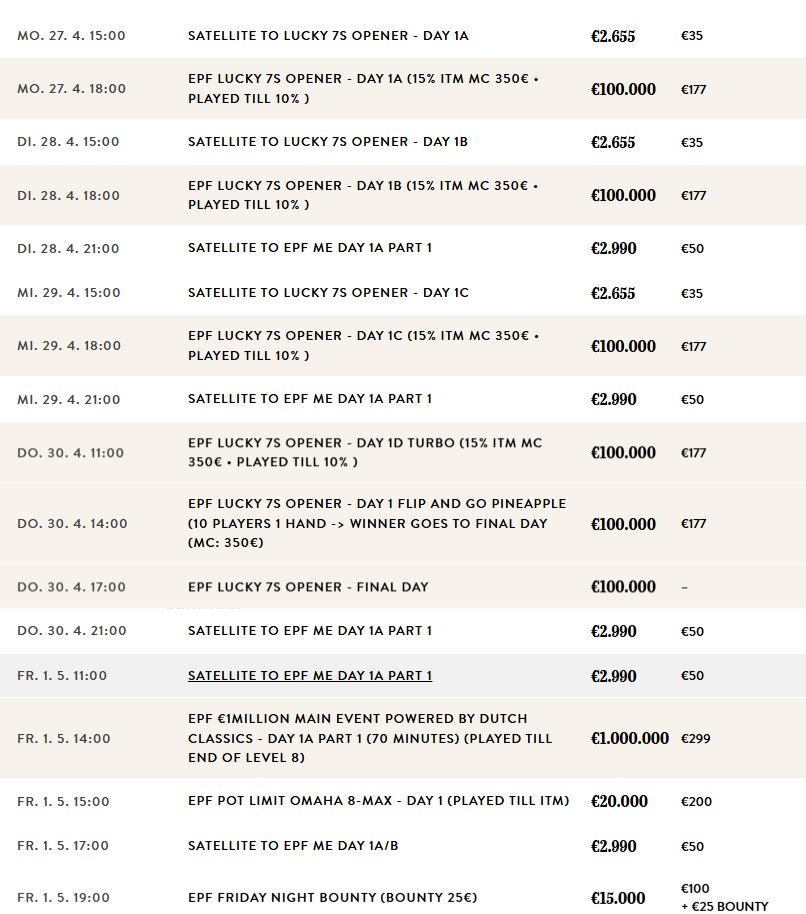Open Satellite to EPF ME Day 1A/B
This screenshot has height=914, width=806.
point(315,846)
